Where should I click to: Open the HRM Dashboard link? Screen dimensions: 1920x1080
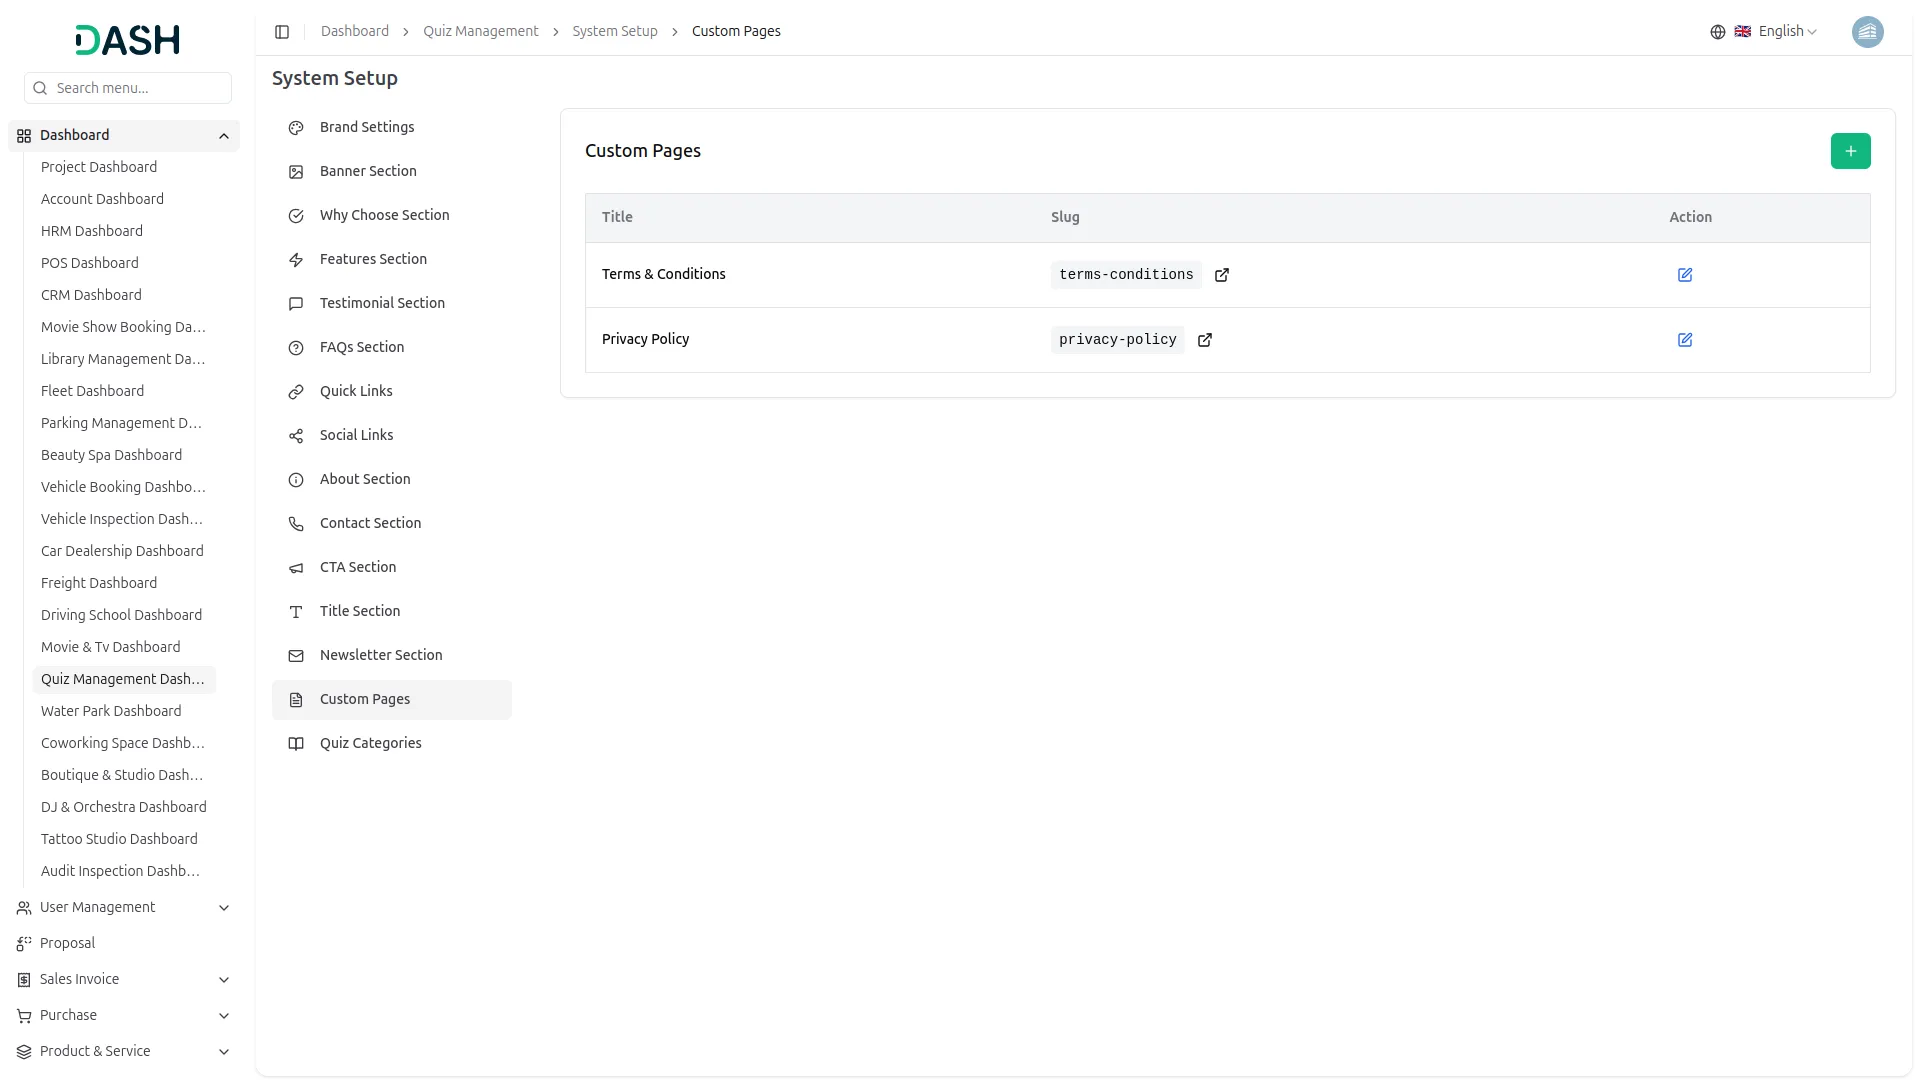92,231
